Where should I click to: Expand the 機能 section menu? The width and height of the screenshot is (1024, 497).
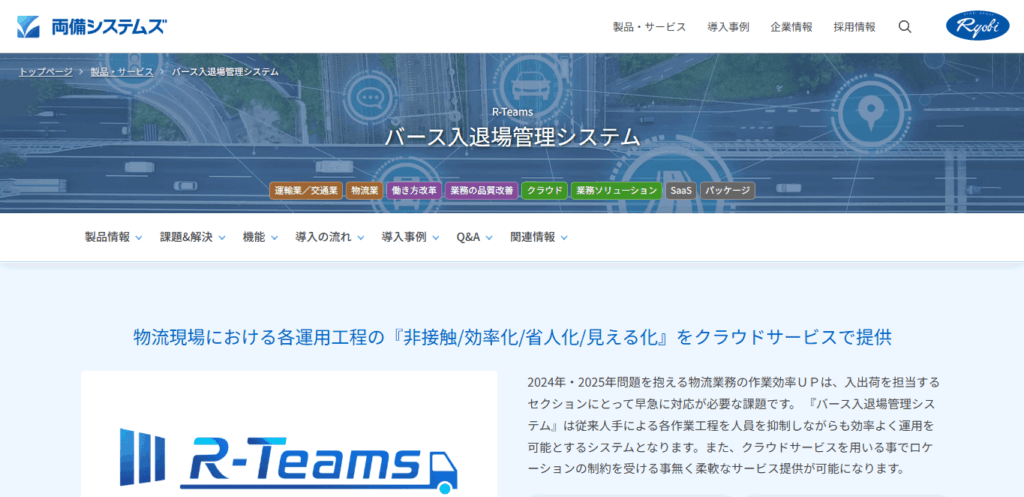coord(260,237)
